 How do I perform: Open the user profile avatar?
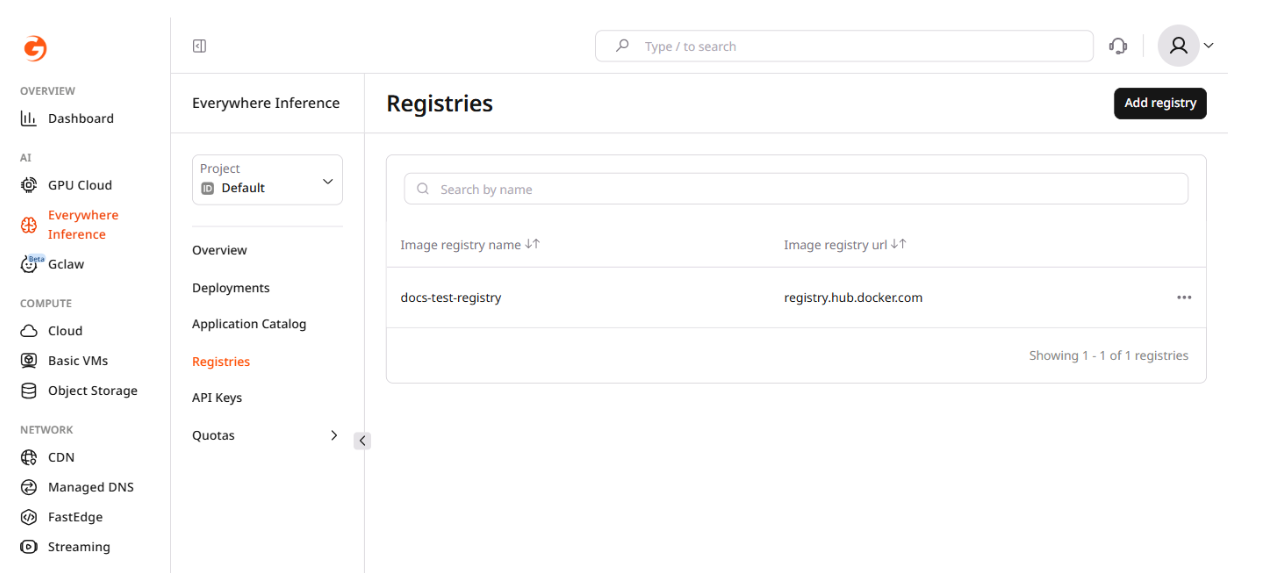coord(1178,46)
